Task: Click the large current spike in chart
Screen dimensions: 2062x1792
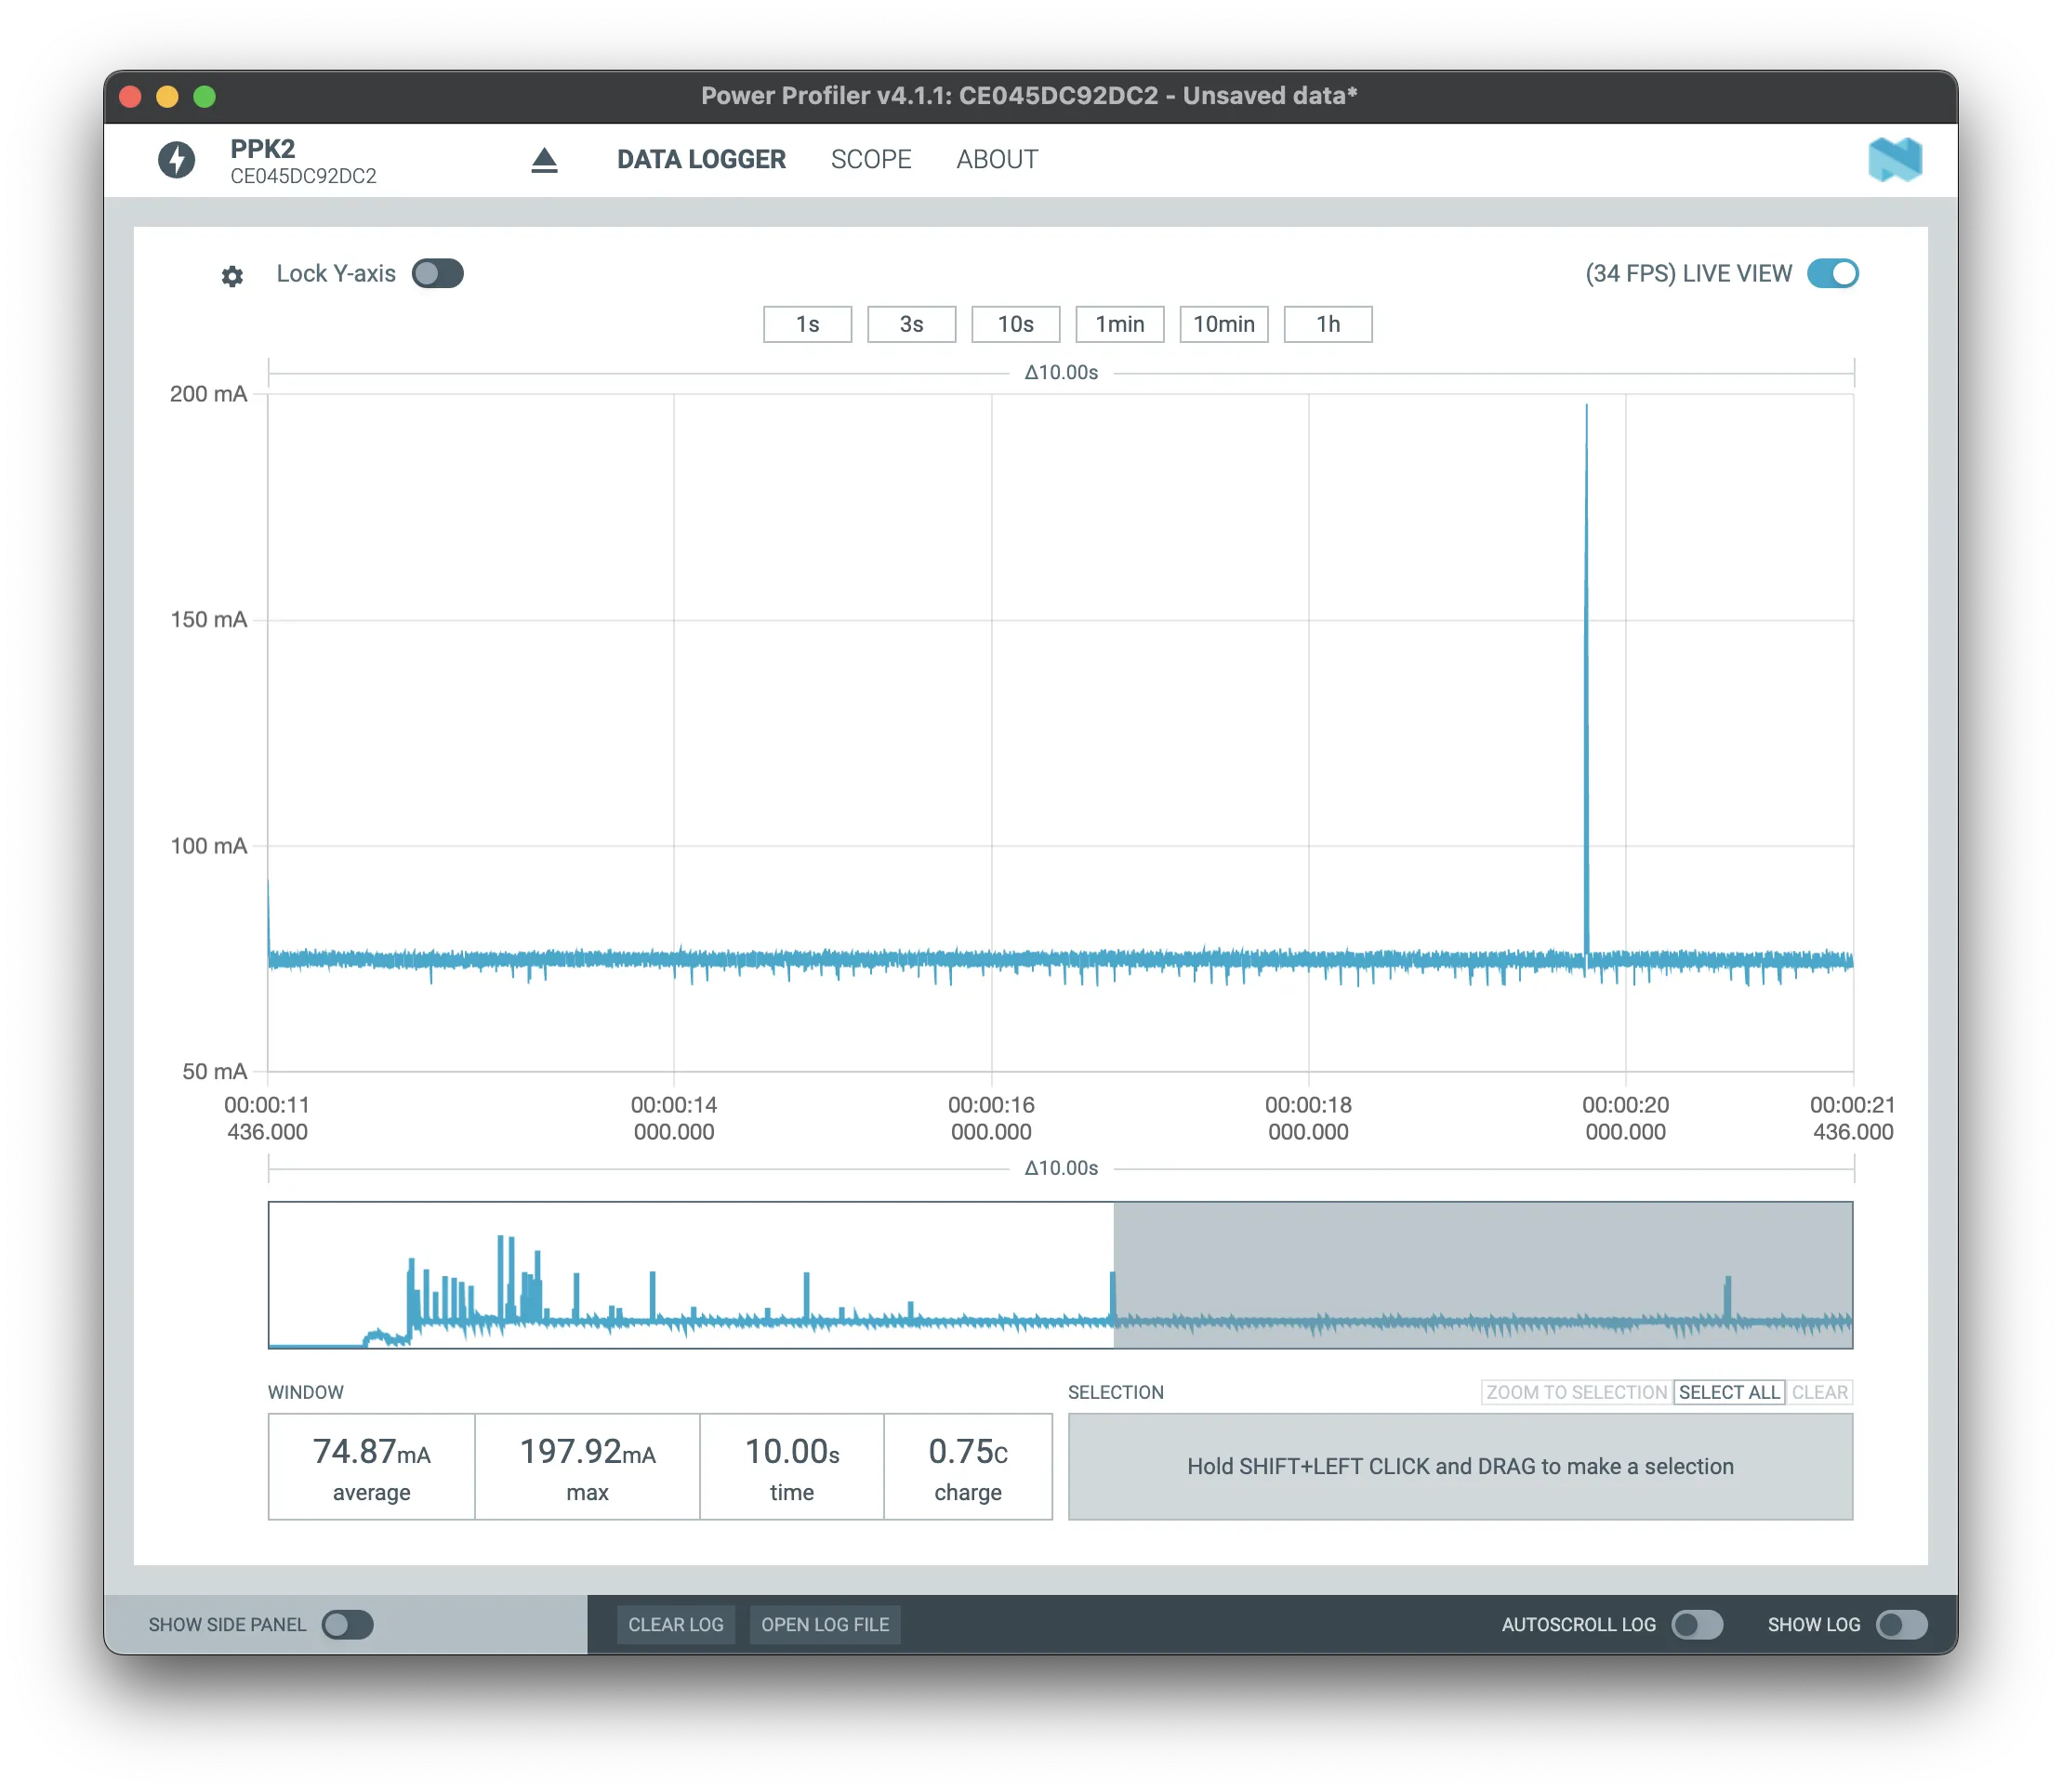Action: click(1586, 650)
